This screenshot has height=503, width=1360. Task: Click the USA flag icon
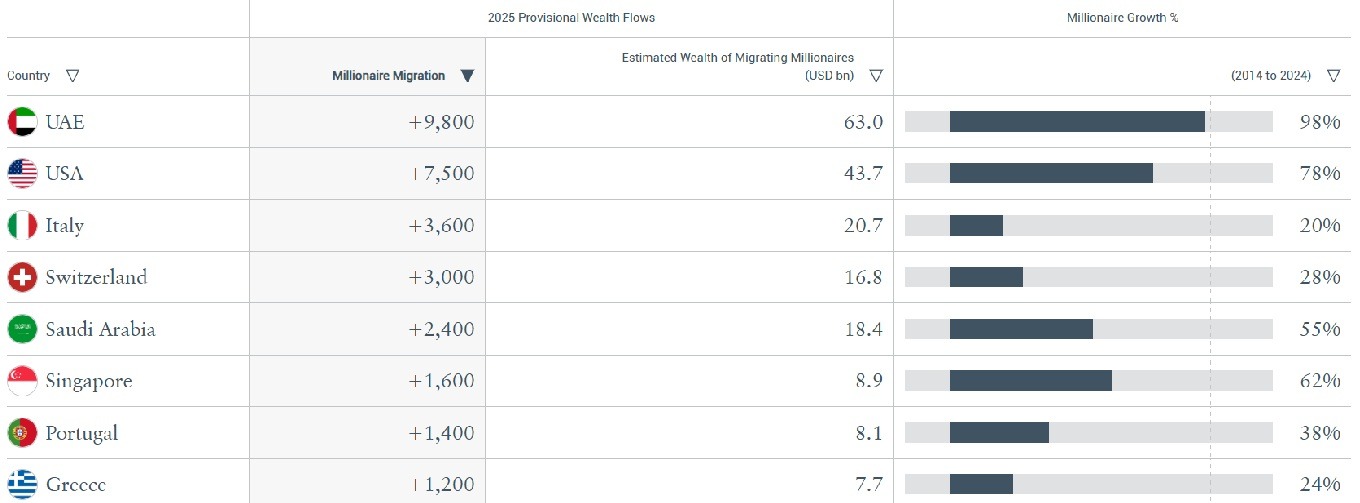[x=22, y=174]
